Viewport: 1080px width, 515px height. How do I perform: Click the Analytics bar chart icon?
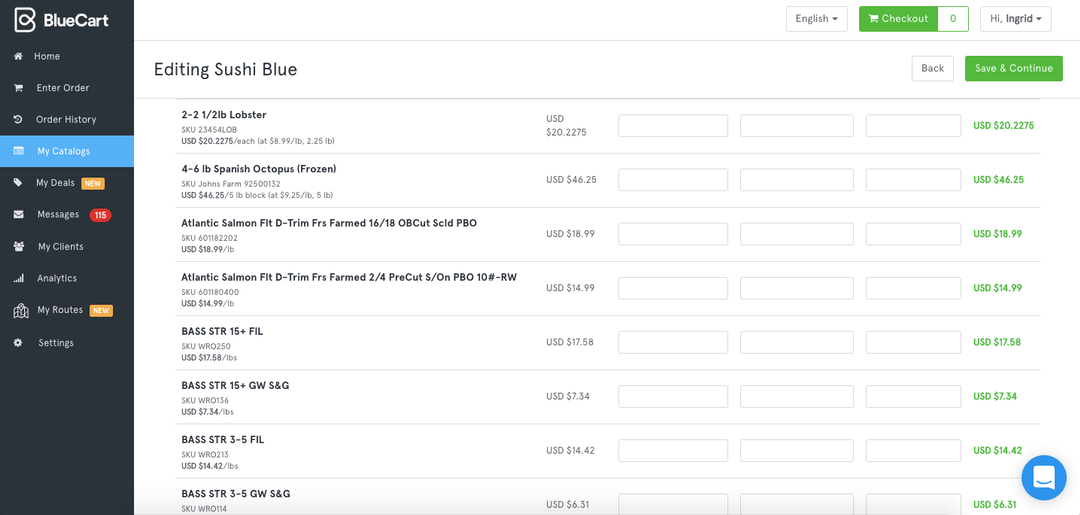pos(19,279)
